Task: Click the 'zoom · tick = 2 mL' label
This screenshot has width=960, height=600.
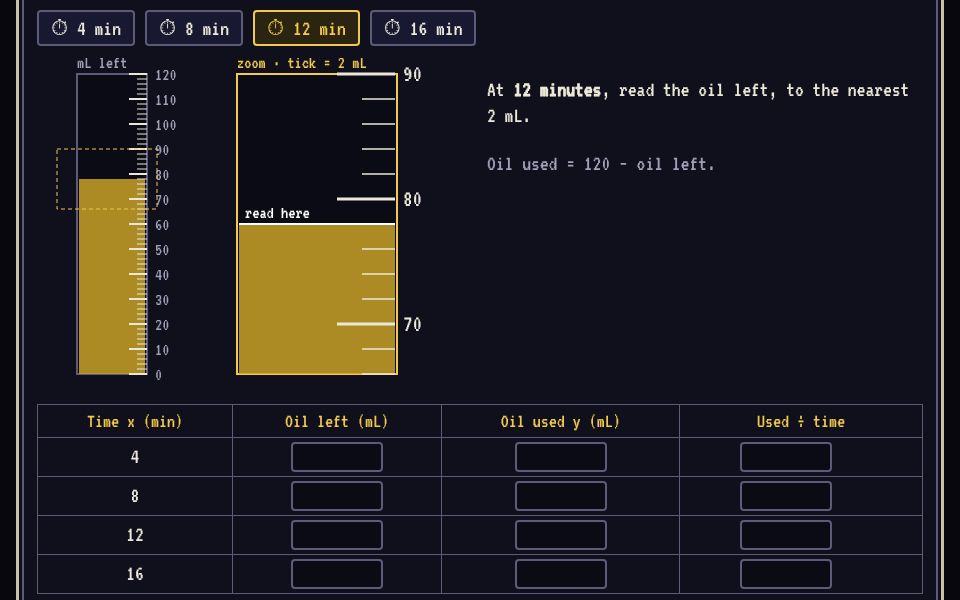Action: coord(302,64)
